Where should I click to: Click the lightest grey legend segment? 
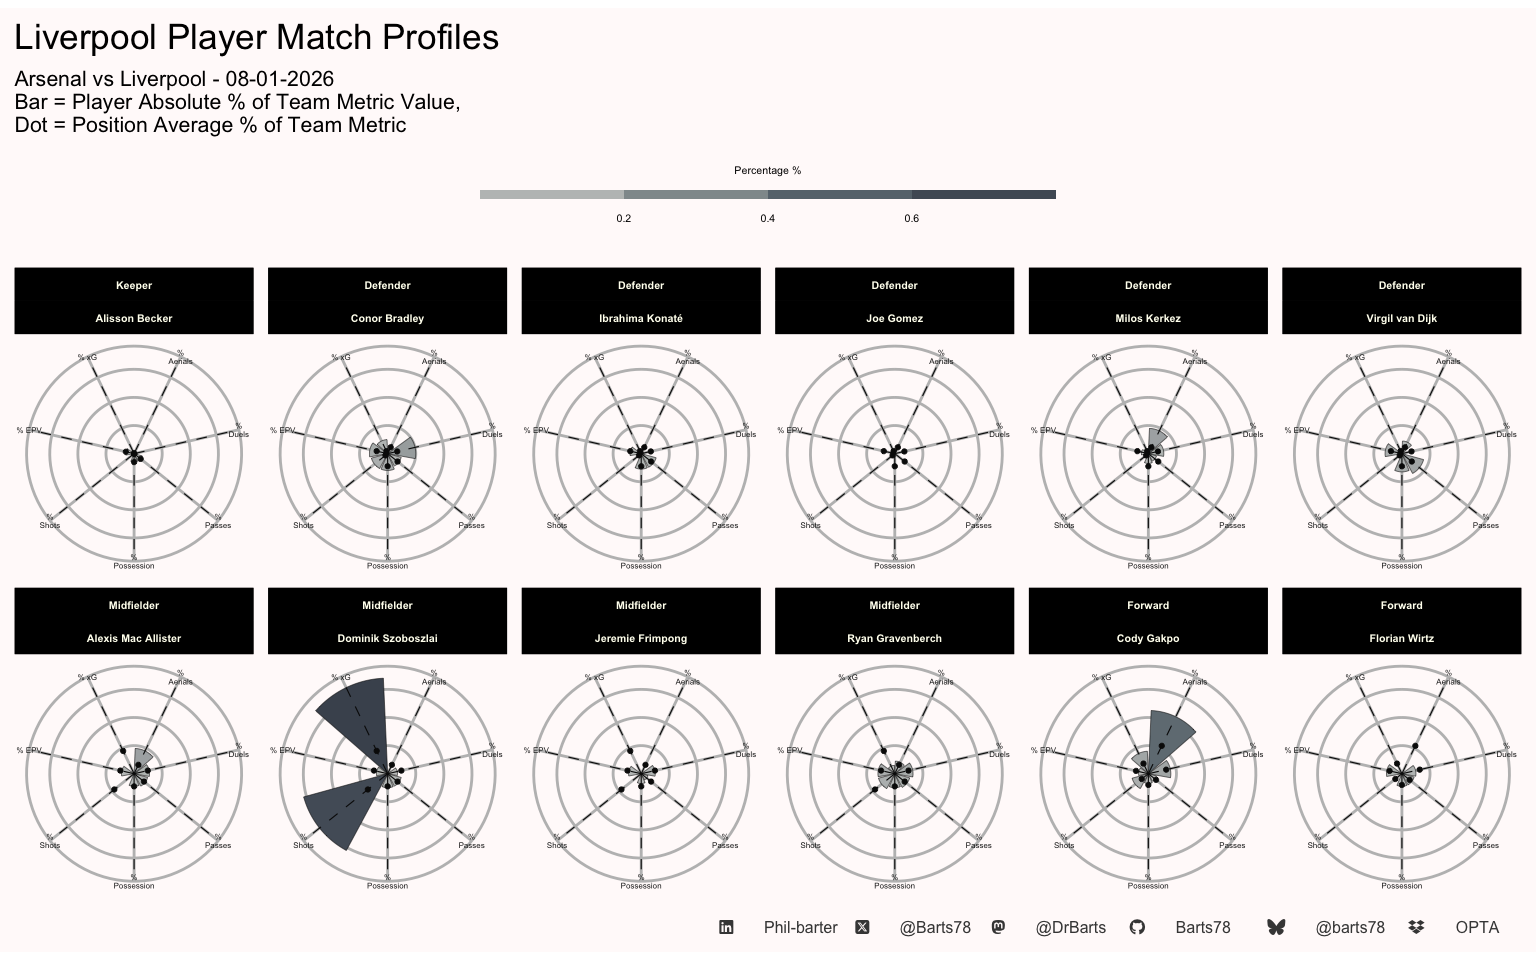click(x=552, y=195)
